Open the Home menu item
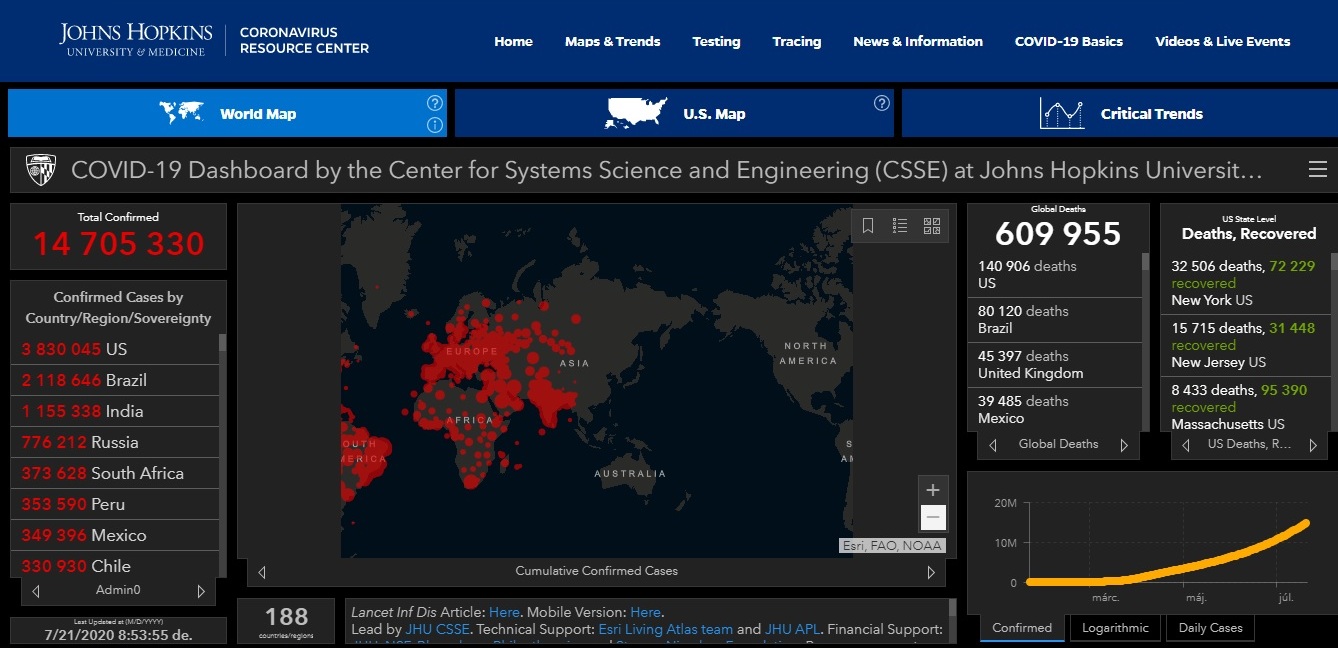Viewport: 1338px width, 648px height. point(513,41)
